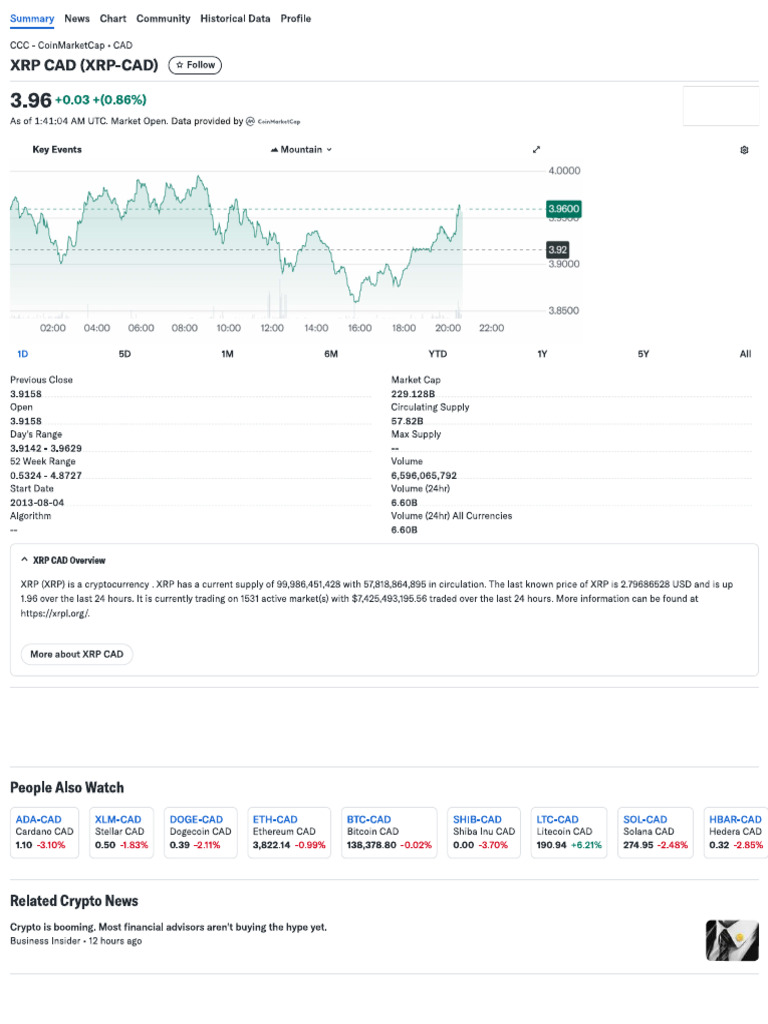The width and height of the screenshot is (768, 1024).
Task: Switch to the Community tab
Action: coord(163,18)
